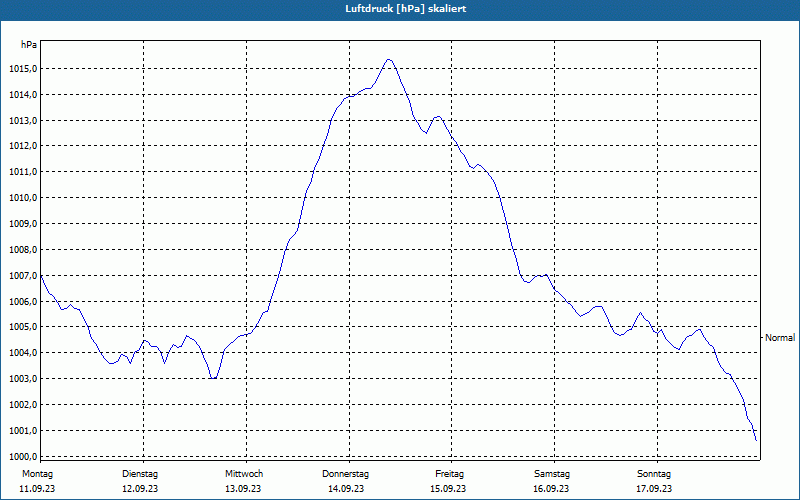800x500 pixels.
Task: Select the Samstag 16.09.23 date label
Action: (552, 481)
